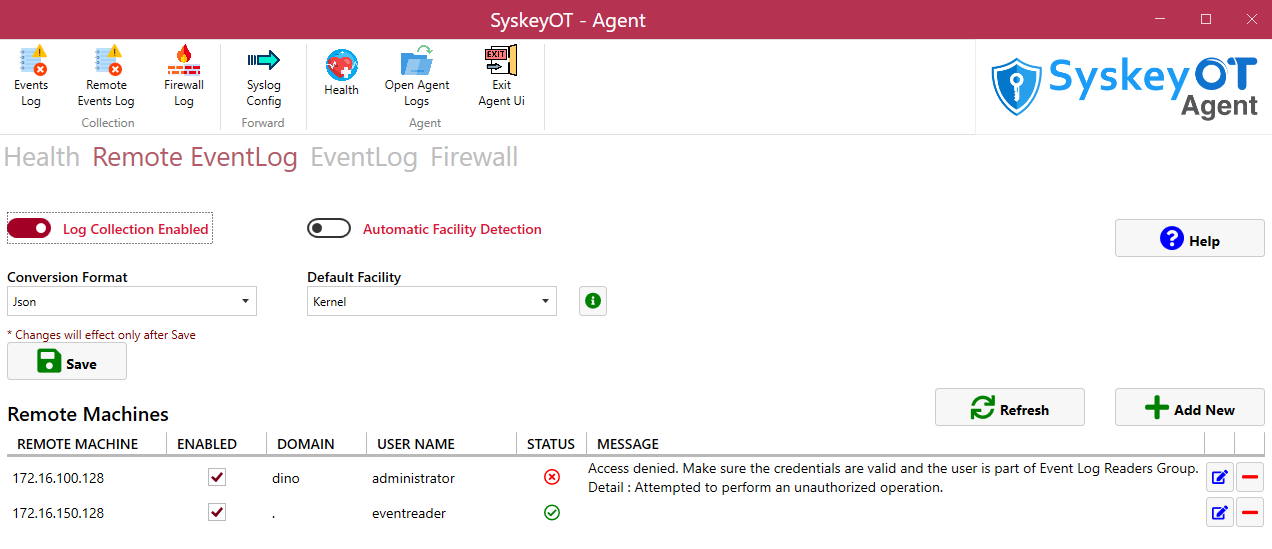Remove the 172.16.150.128 remote machine entry
Image resolution: width=1272 pixels, height=549 pixels.
tap(1250, 514)
